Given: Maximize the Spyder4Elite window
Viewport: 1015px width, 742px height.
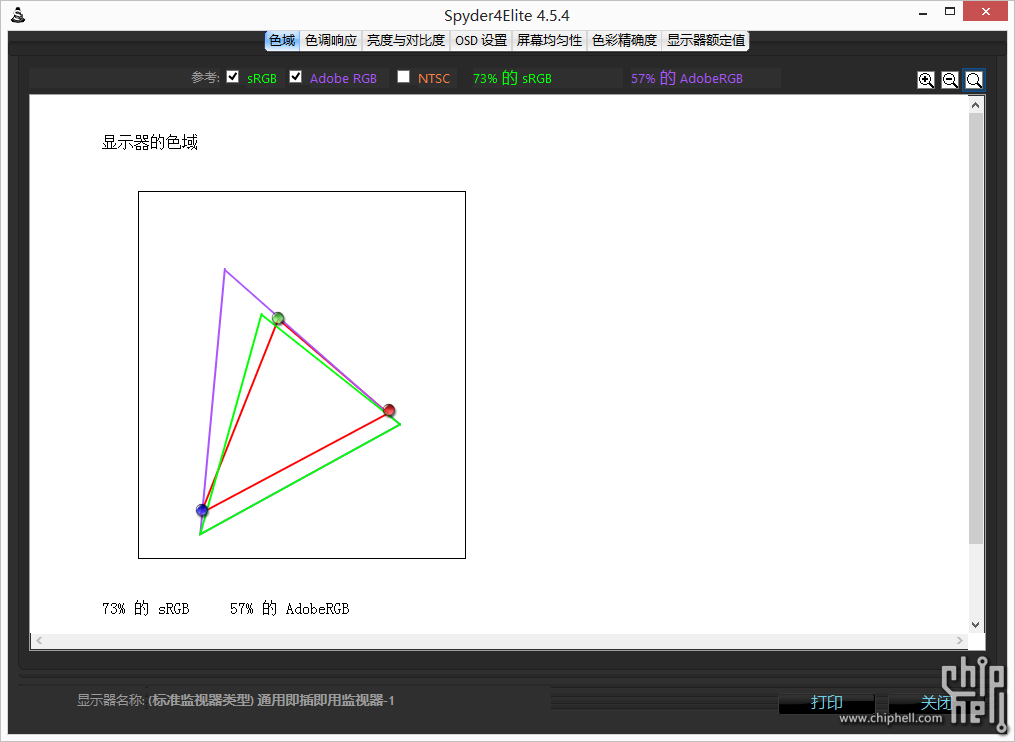Looking at the screenshot, I should [950, 12].
